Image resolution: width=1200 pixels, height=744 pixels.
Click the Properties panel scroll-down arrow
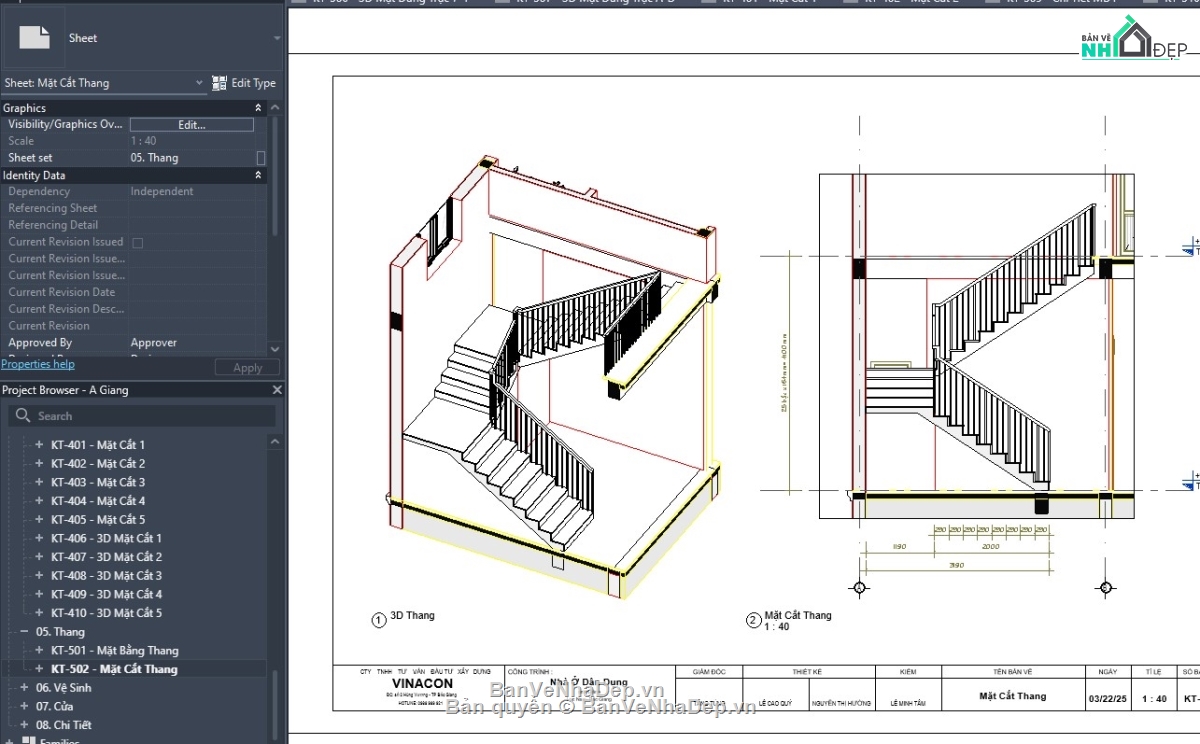coord(276,348)
